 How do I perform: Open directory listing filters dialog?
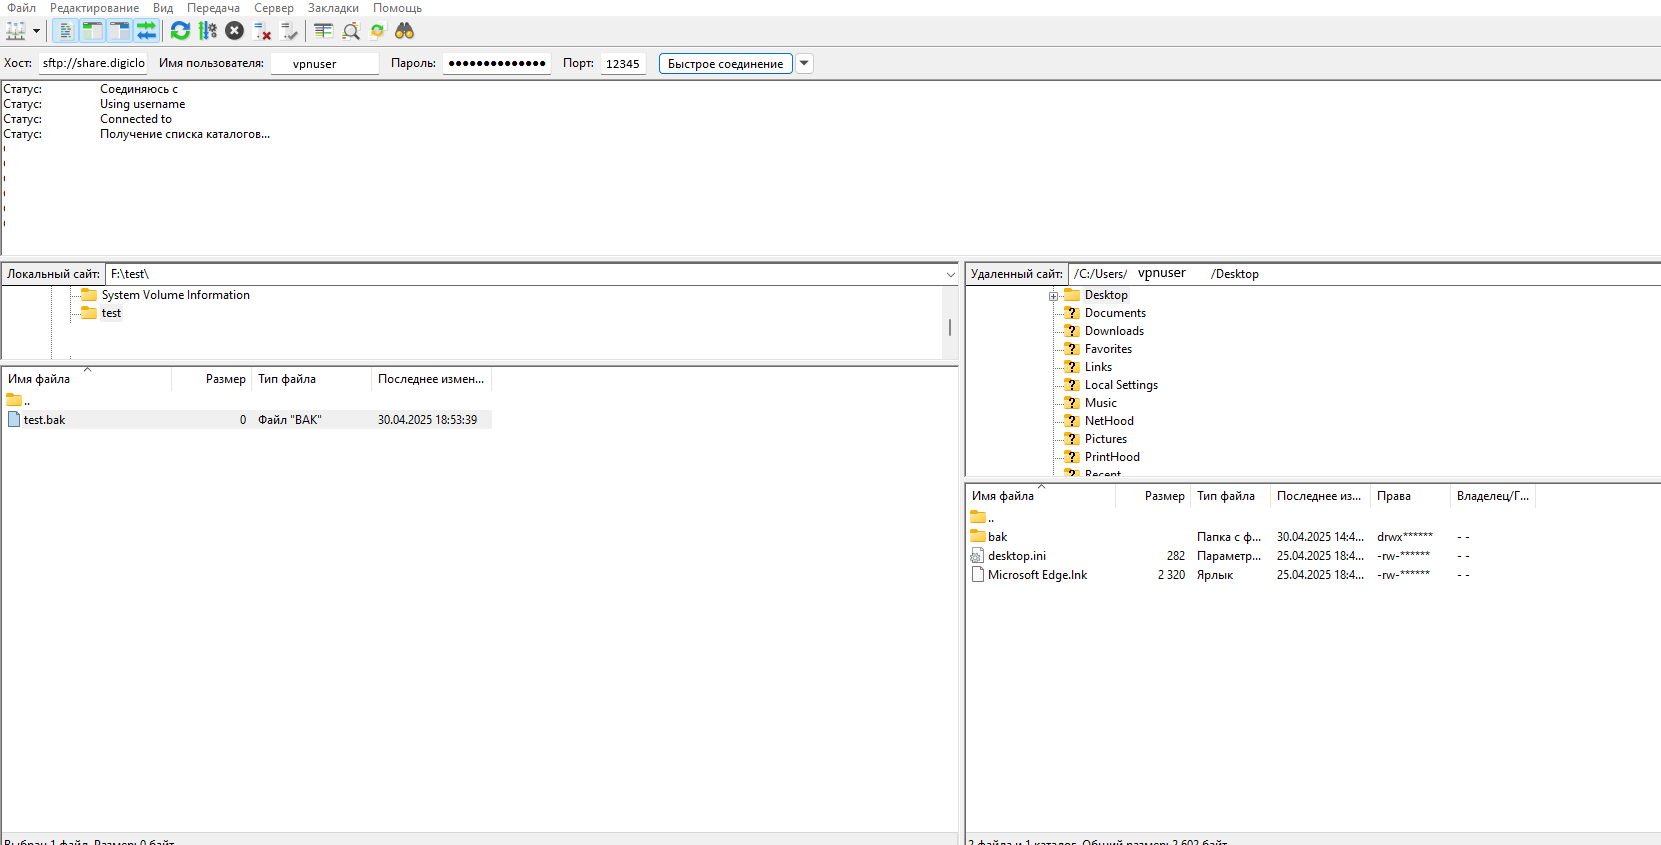(x=323, y=31)
